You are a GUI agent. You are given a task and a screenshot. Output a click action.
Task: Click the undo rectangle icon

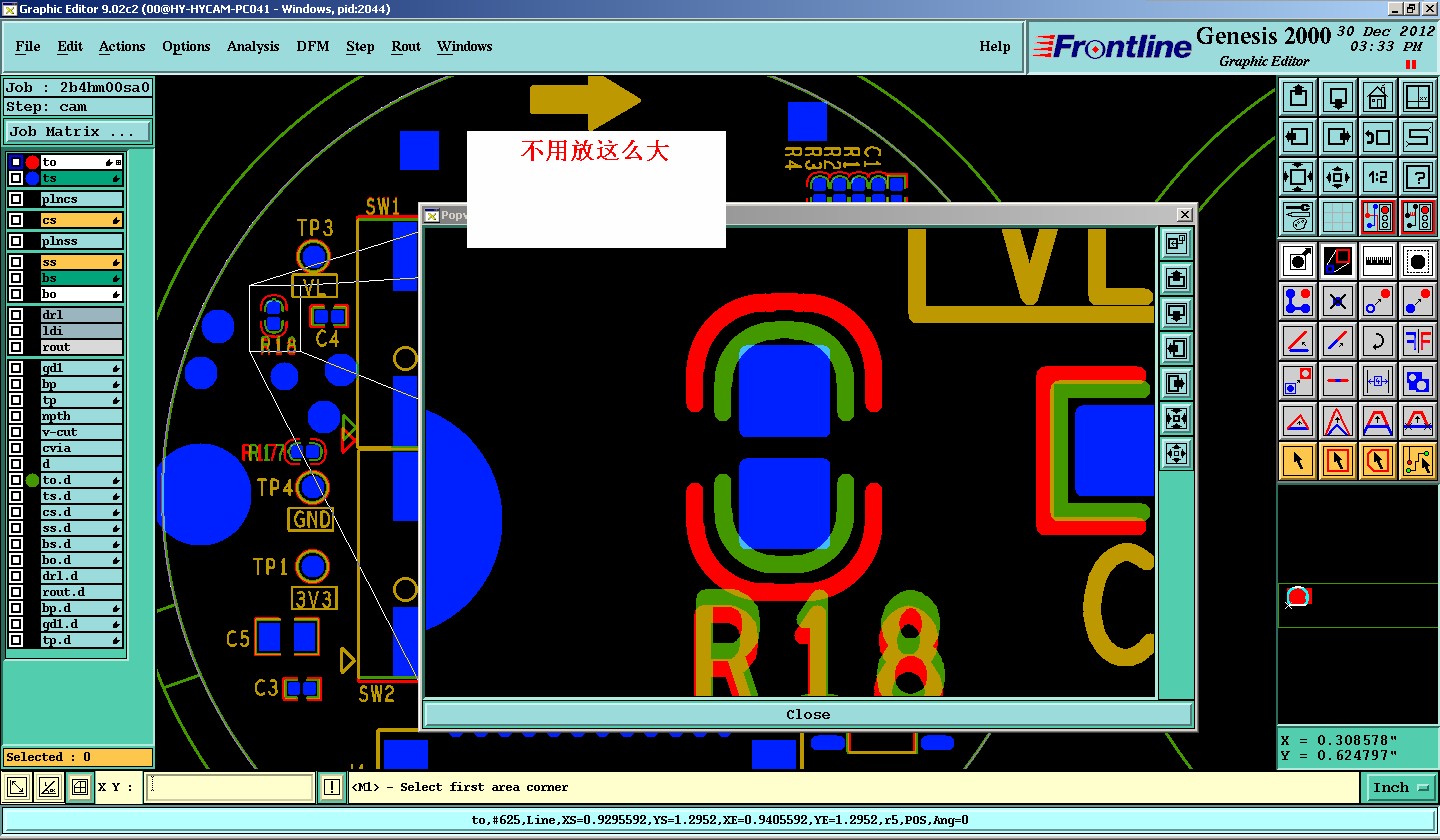1377,137
